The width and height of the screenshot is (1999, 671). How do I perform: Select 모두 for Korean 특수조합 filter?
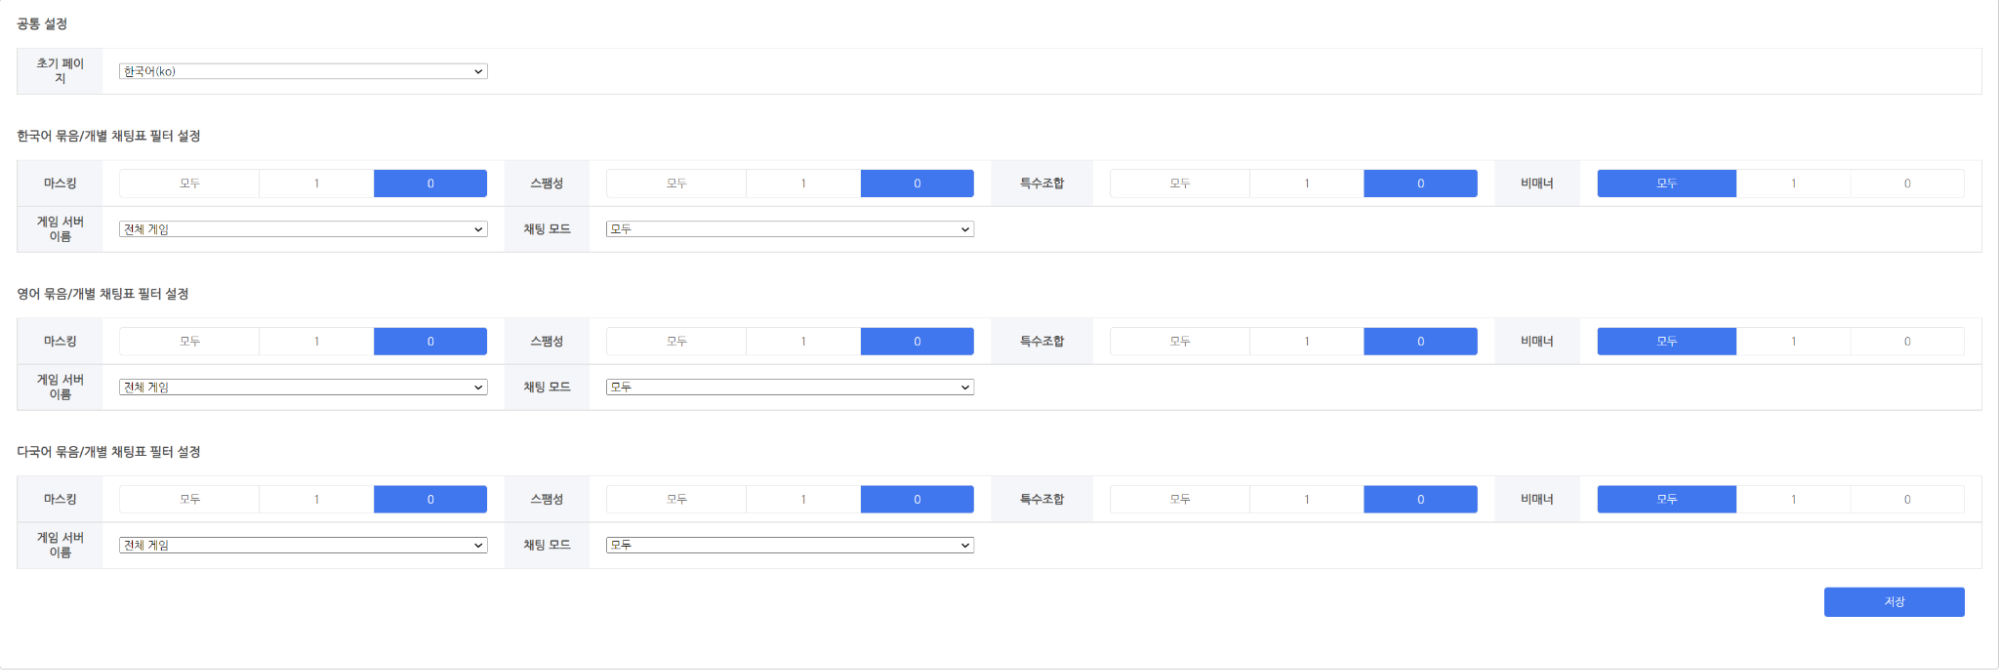coord(1180,183)
